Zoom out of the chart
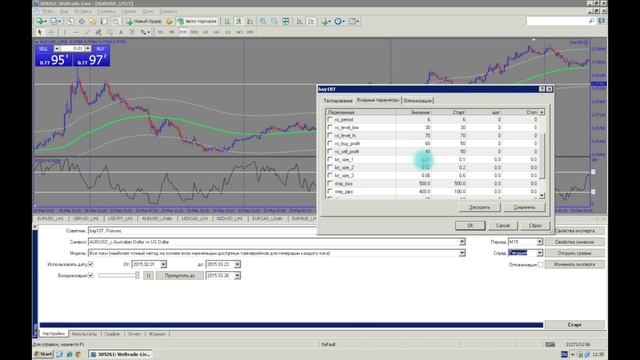The image size is (640, 360). (x=274, y=21)
